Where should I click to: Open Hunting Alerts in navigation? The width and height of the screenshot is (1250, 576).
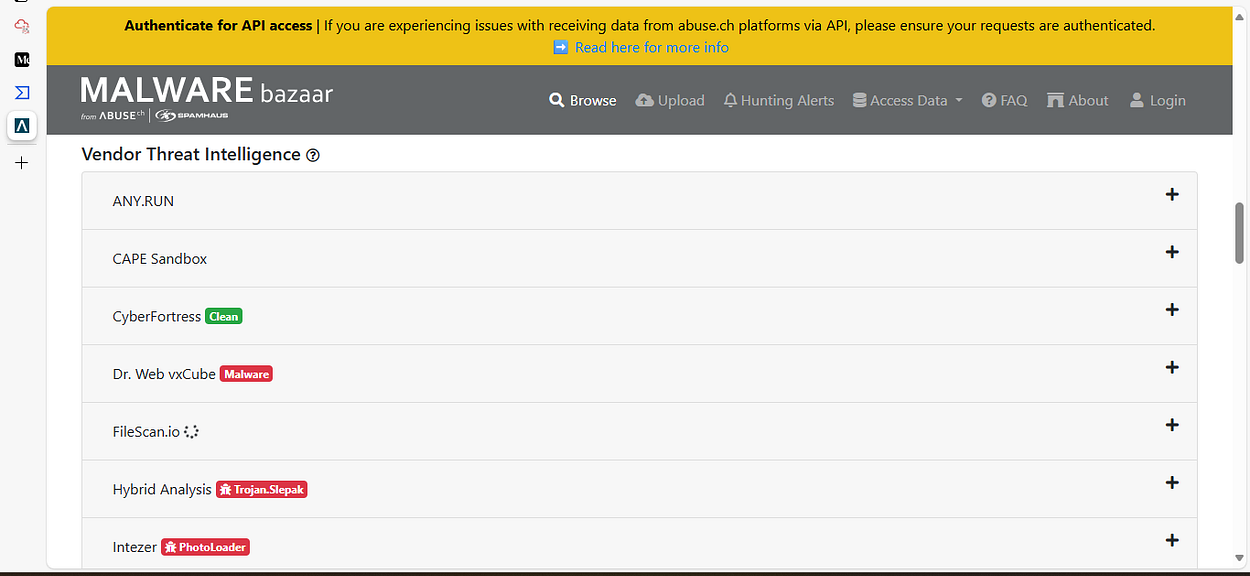pos(778,100)
